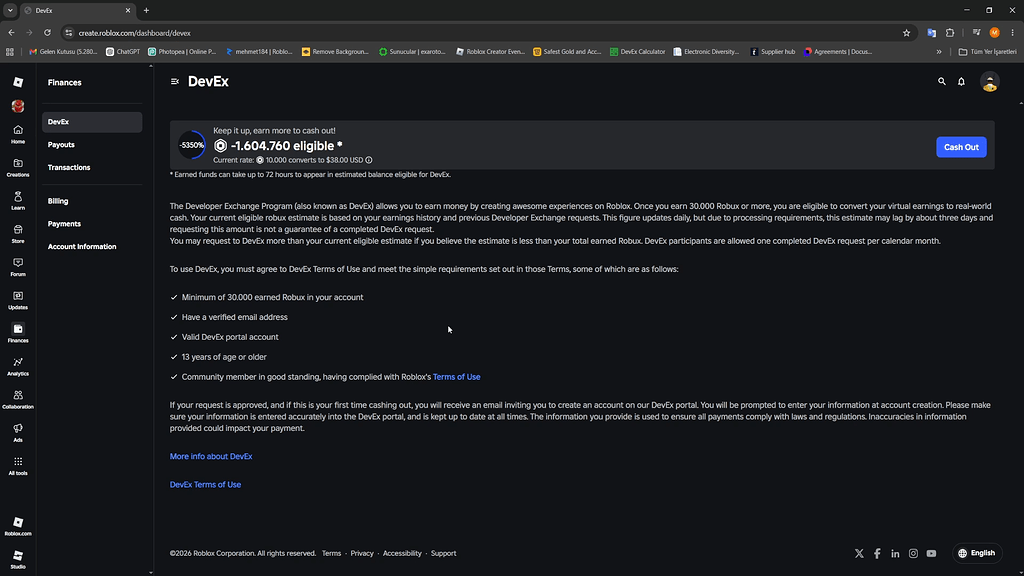
Task: Open the YouTube social icon
Action: click(x=931, y=553)
